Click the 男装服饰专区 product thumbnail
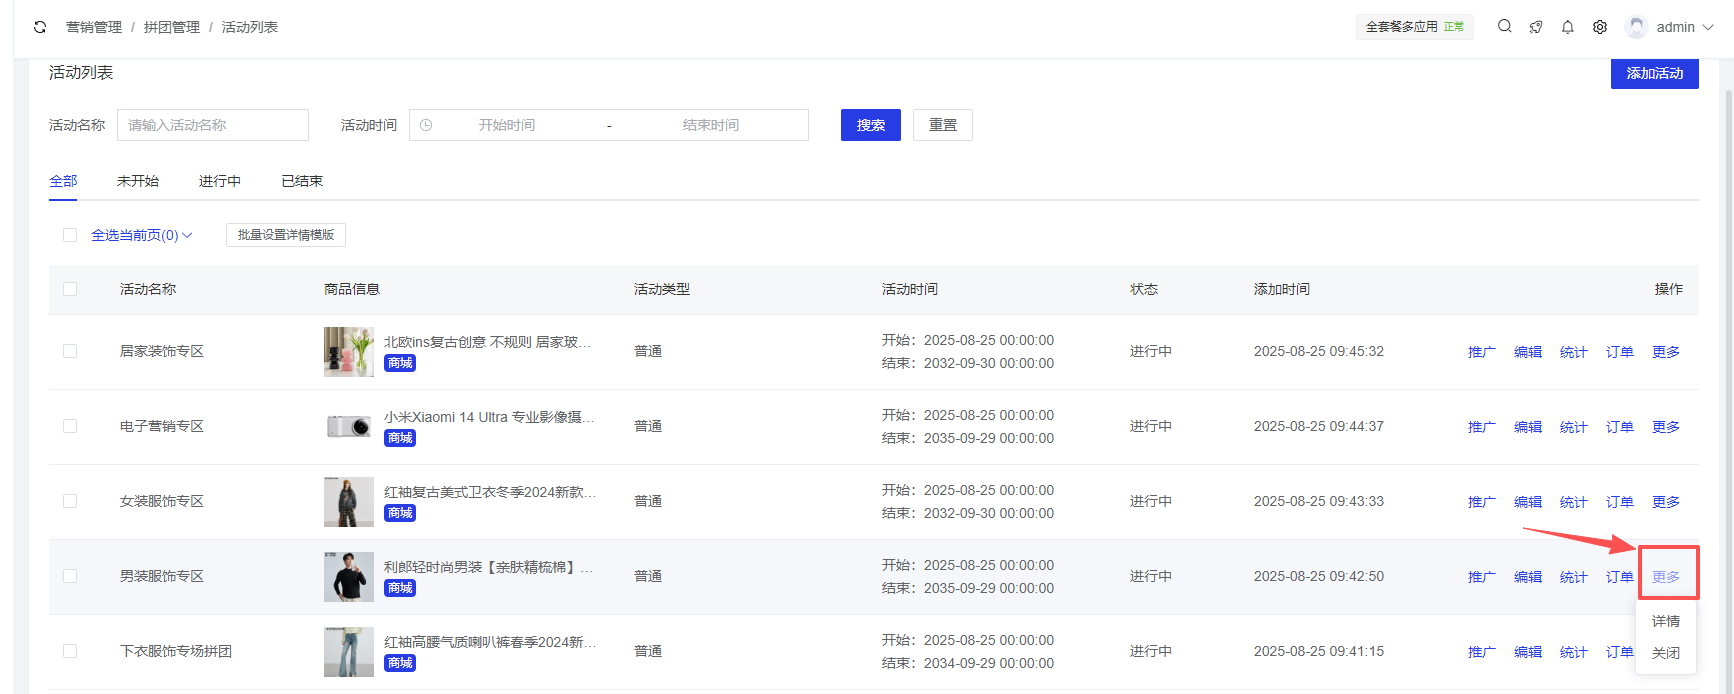This screenshot has height=694, width=1734. coord(349,577)
